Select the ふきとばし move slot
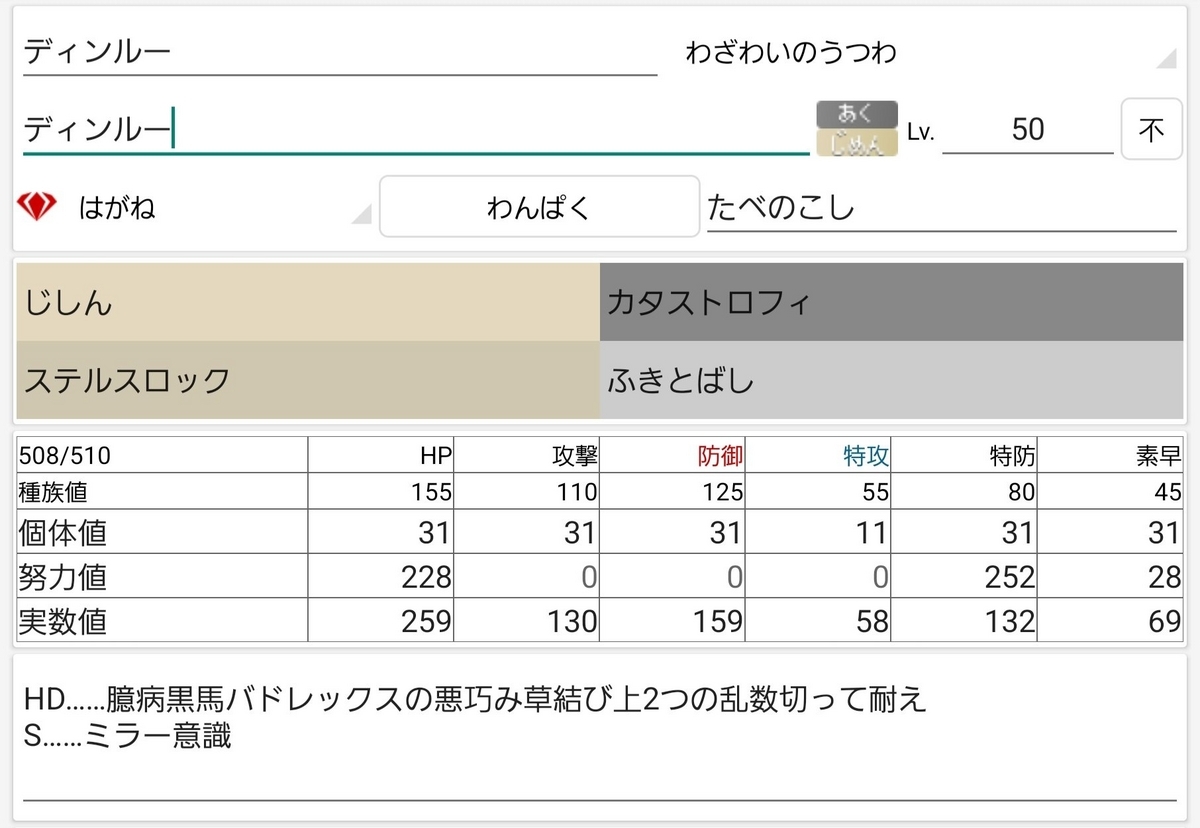1200x828 pixels. (x=891, y=380)
